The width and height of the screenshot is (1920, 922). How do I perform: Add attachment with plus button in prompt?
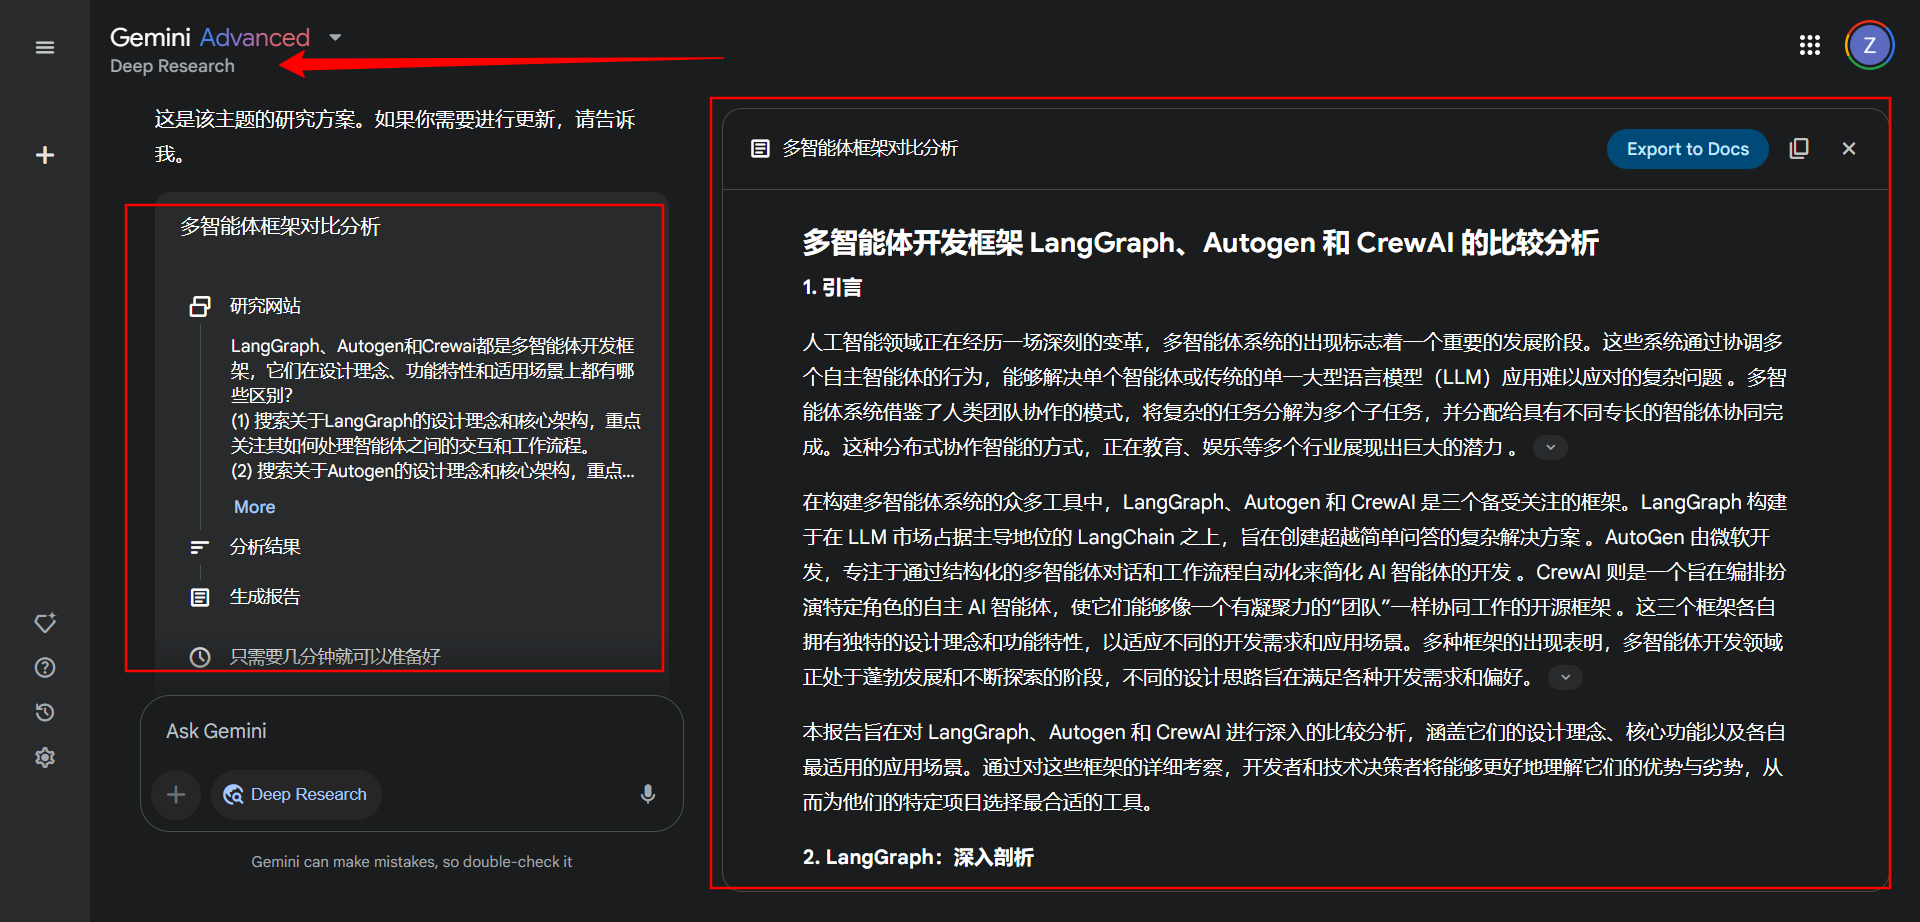176,795
